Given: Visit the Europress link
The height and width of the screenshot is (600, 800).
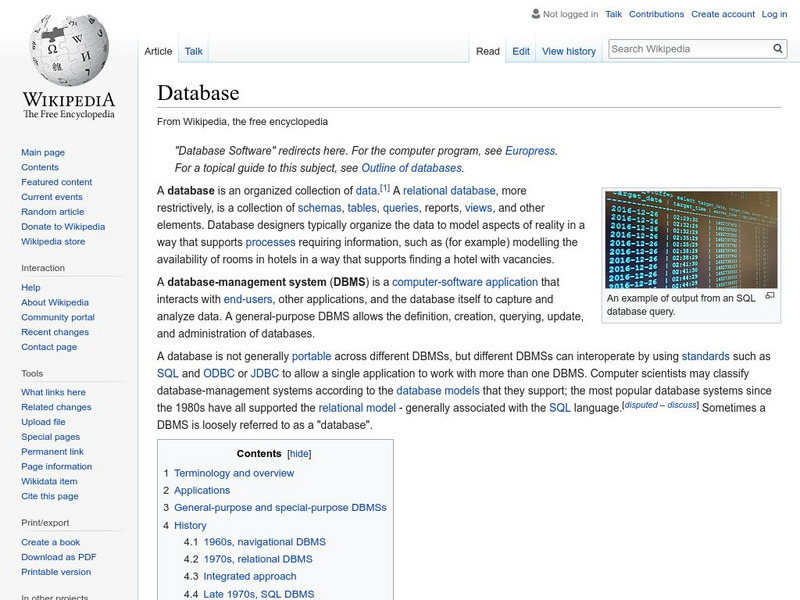Looking at the screenshot, I should point(531,149).
